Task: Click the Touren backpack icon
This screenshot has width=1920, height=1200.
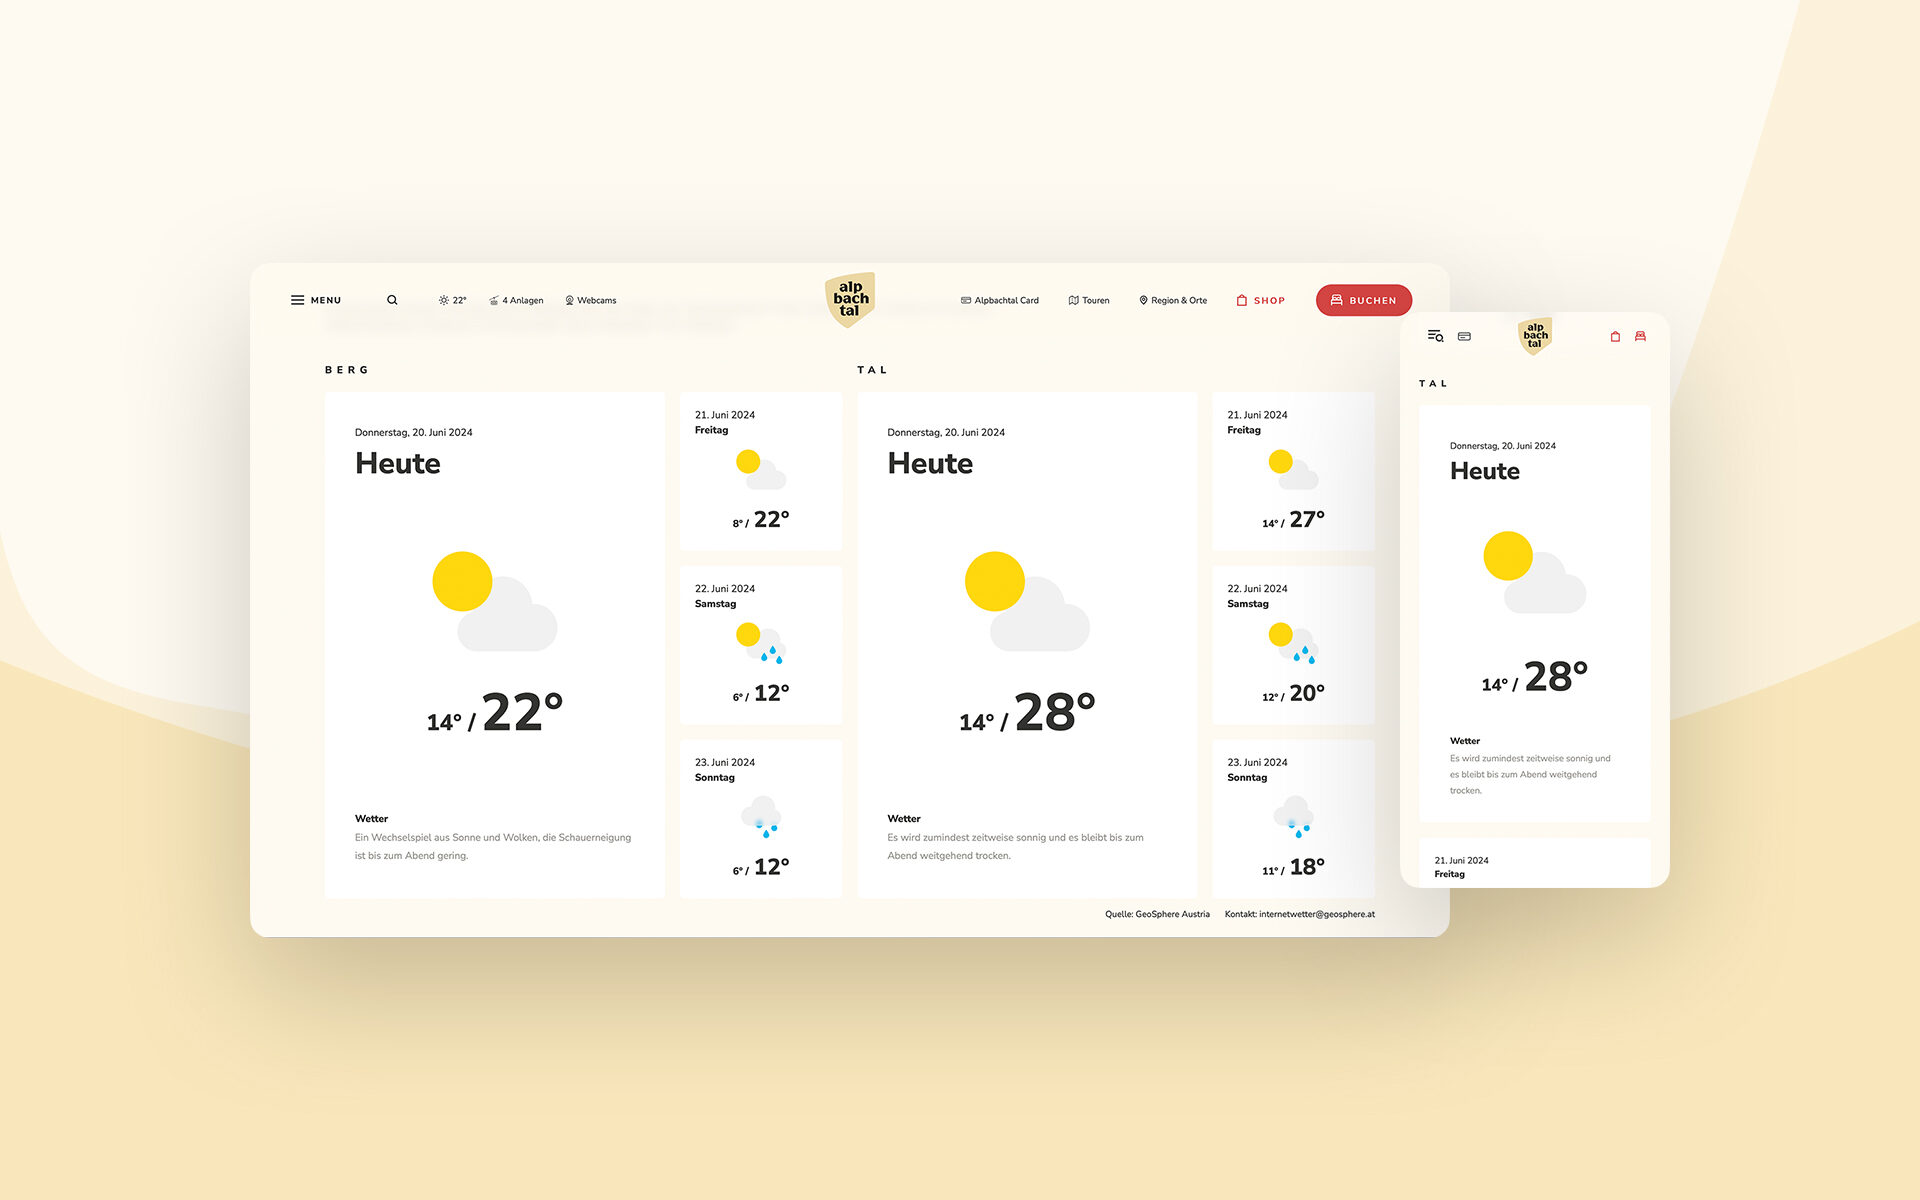Action: [1074, 300]
